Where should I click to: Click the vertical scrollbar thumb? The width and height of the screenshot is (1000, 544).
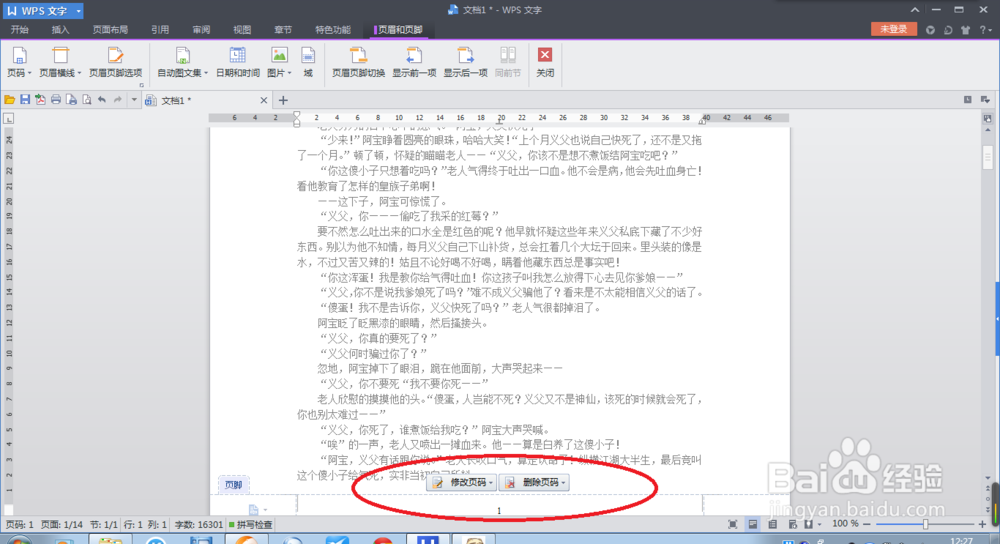(x=988, y=157)
